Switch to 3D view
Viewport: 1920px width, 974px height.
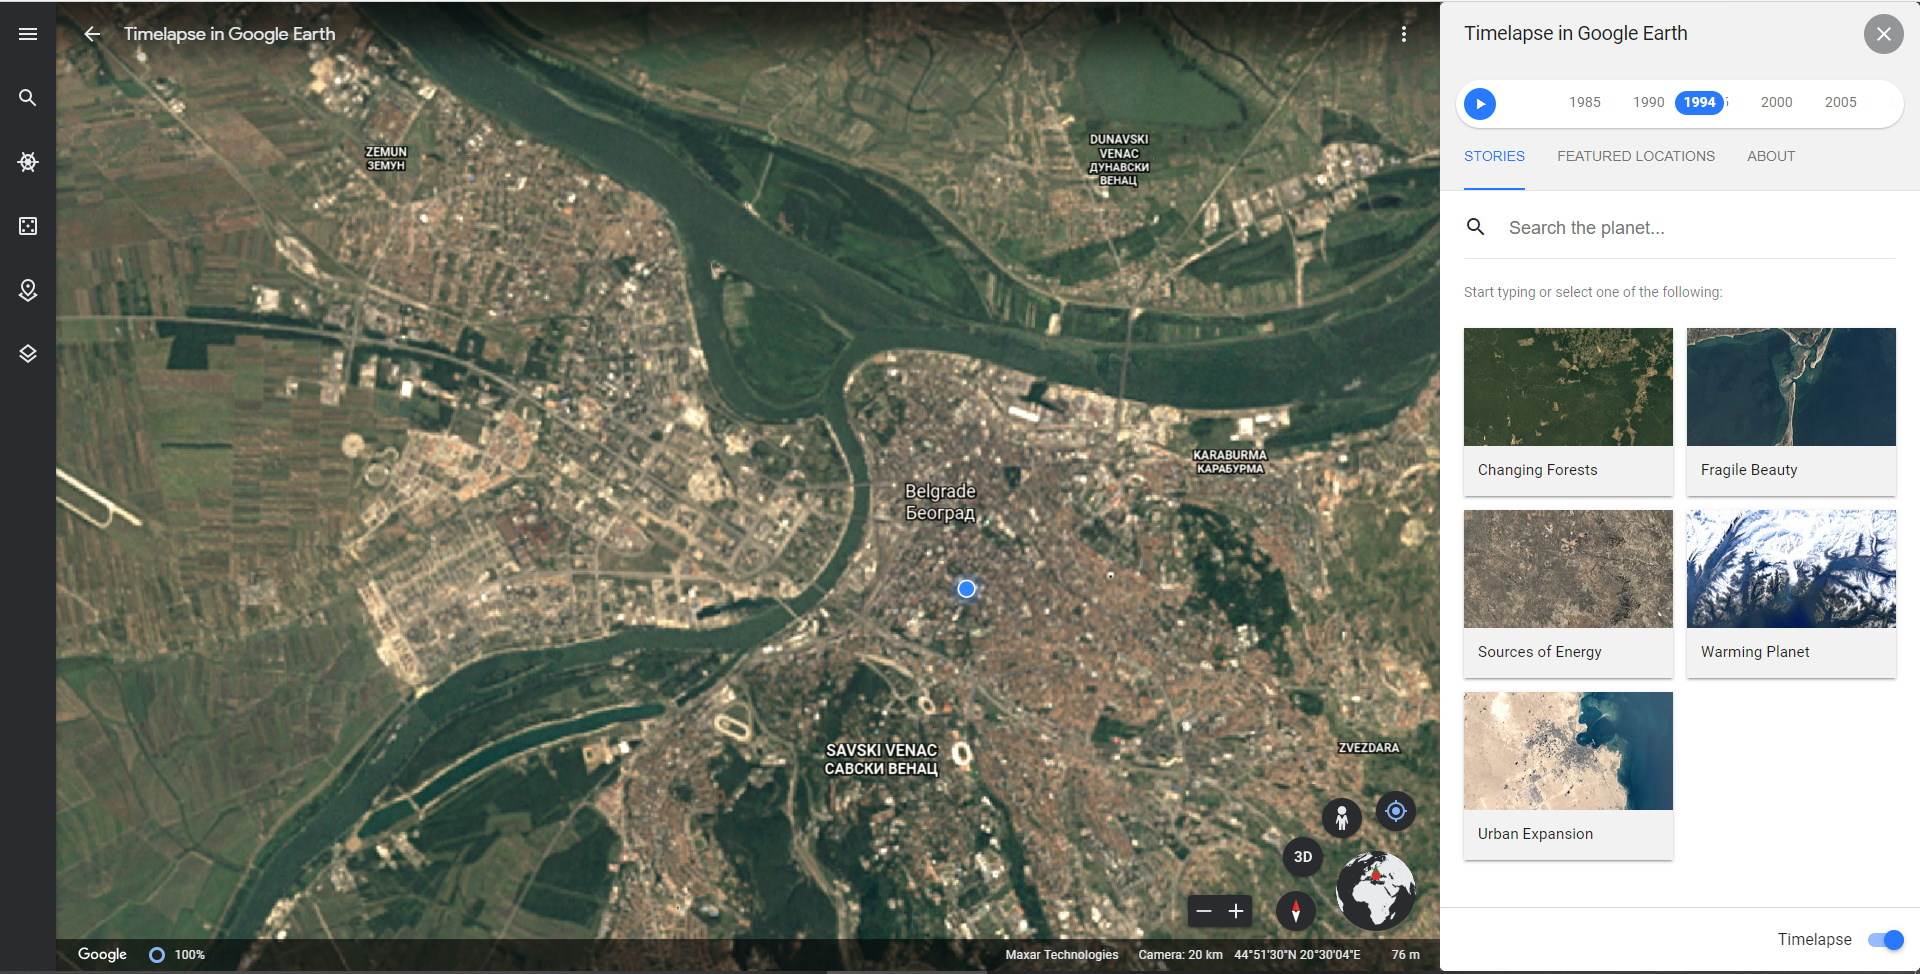pos(1302,856)
